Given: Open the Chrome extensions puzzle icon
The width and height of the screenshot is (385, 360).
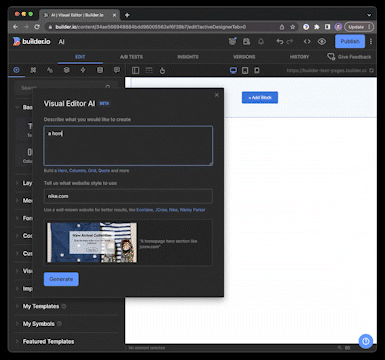Looking at the screenshot, I should click(317, 27).
